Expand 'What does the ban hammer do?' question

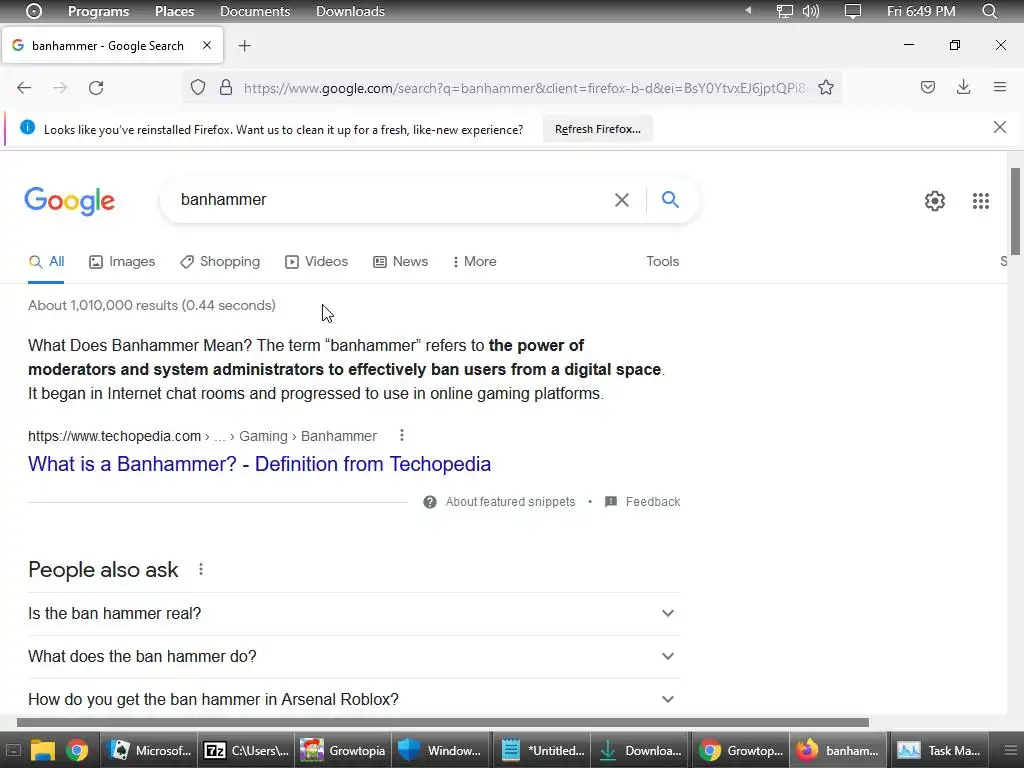tap(354, 656)
